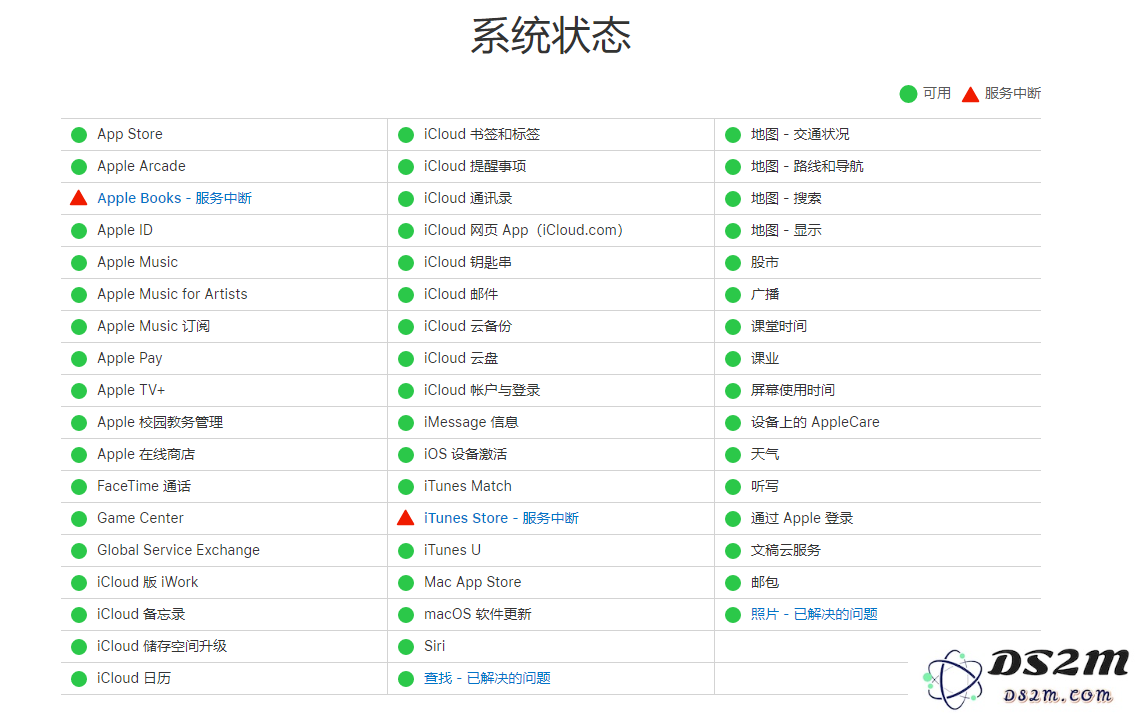The height and width of the screenshot is (713, 1146).
Task: Click the green status dot beside iTunes Match
Action: click(406, 487)
